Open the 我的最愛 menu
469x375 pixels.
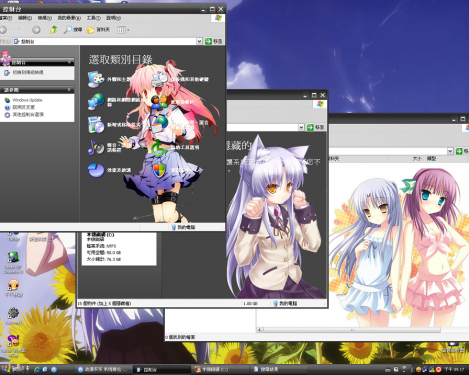(69, 18)
